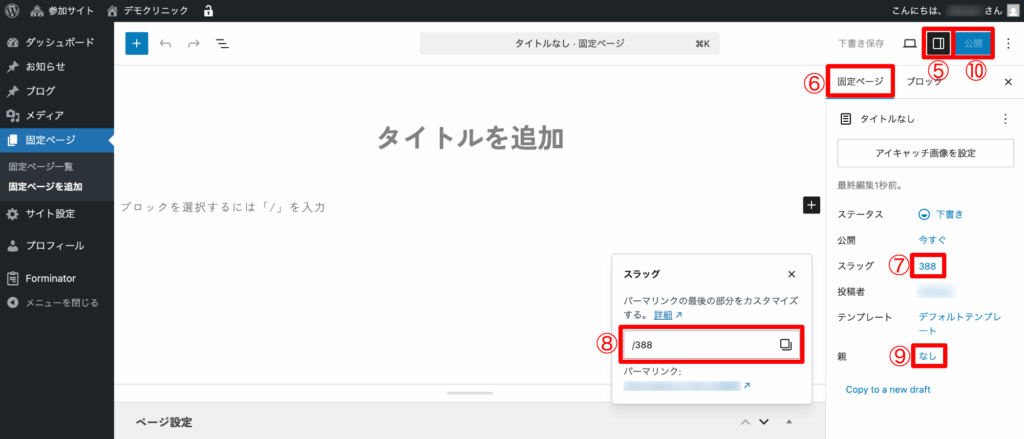Screen dimensions: 1024x439
Task: Click the アイキャッチ画像を設定 button
Action: click(x=925, y=153)
